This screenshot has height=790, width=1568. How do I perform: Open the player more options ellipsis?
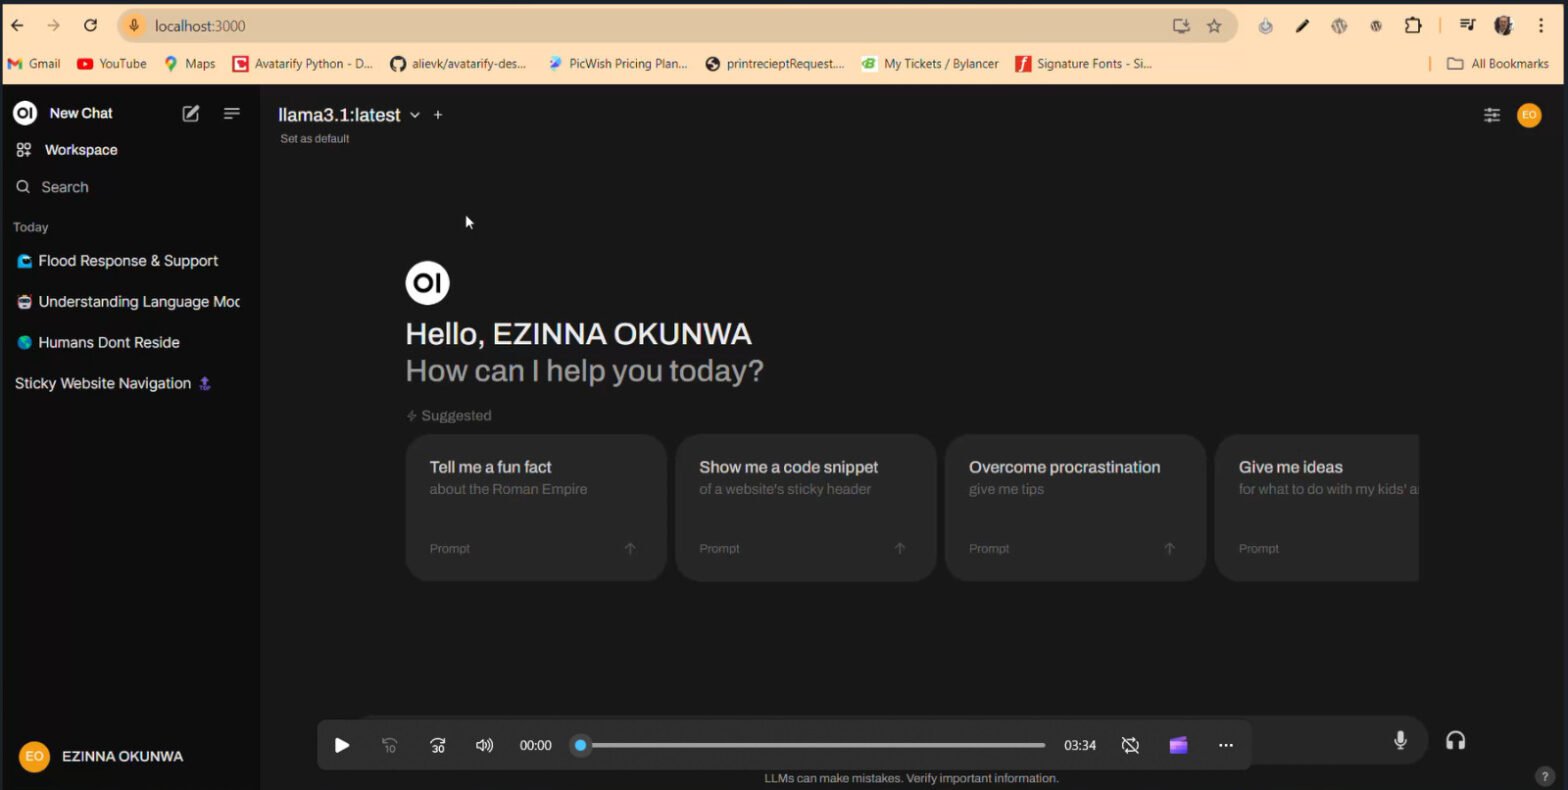[1226, 745]
